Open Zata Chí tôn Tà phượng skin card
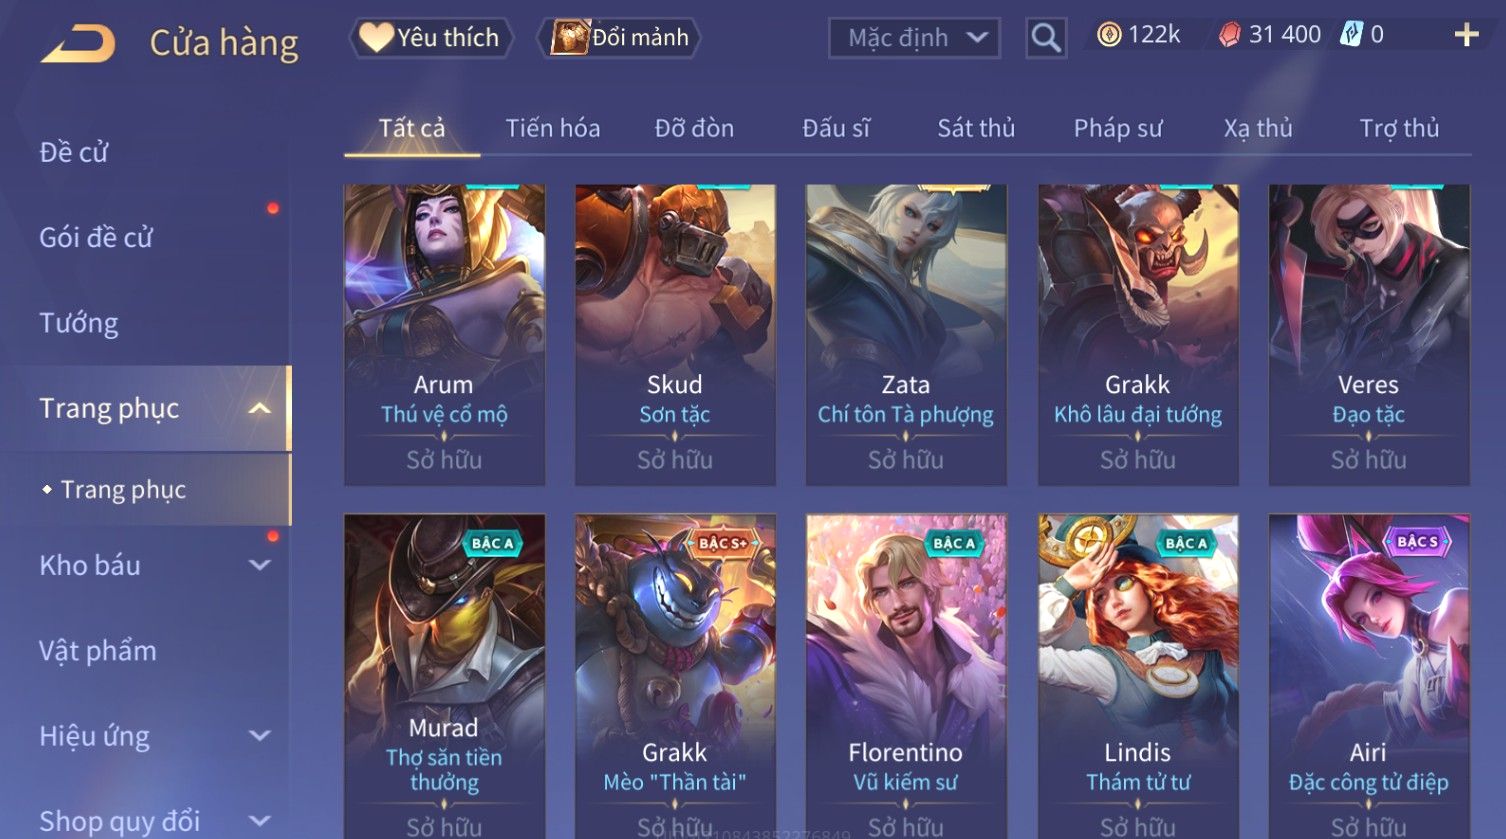 tap(906, 335)
